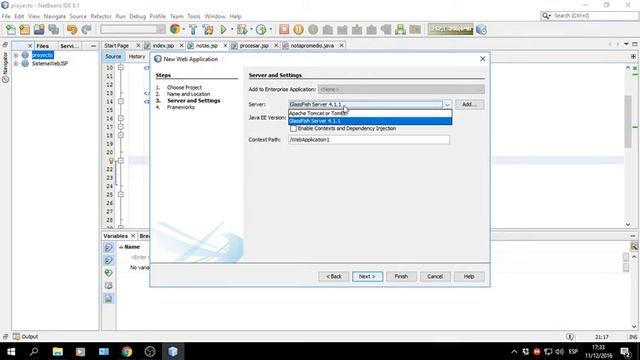Click the Finish button
640x360 pixels.
(401, 276)
